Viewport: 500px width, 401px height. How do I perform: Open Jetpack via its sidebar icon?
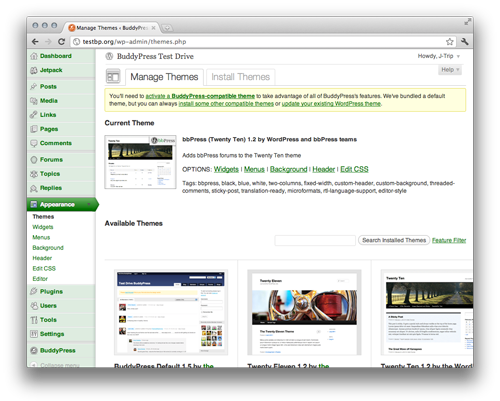click(34, 70)
